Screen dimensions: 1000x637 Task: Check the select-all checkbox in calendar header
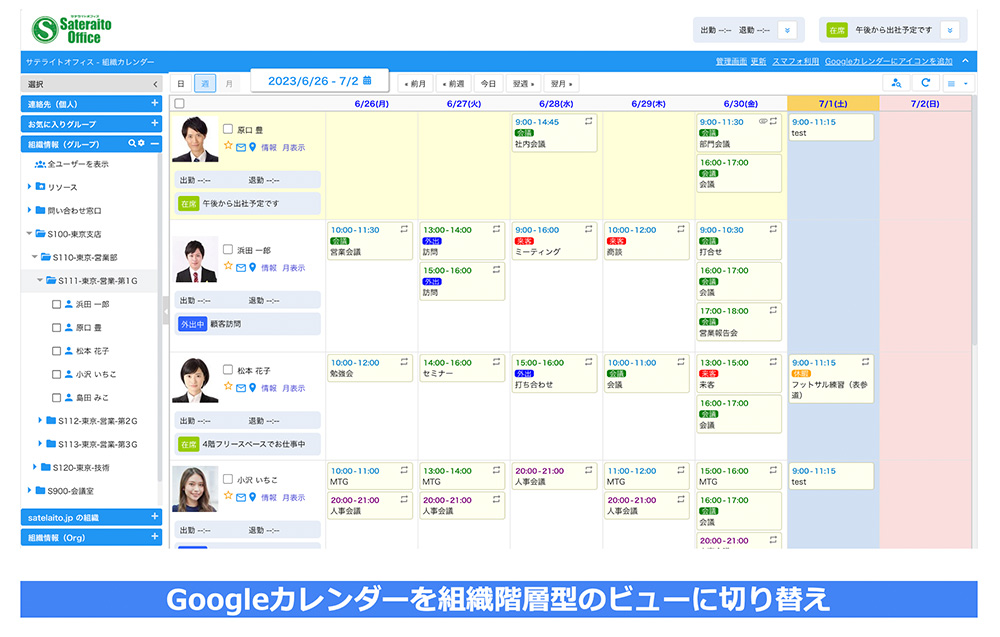(x=179, y=103)
